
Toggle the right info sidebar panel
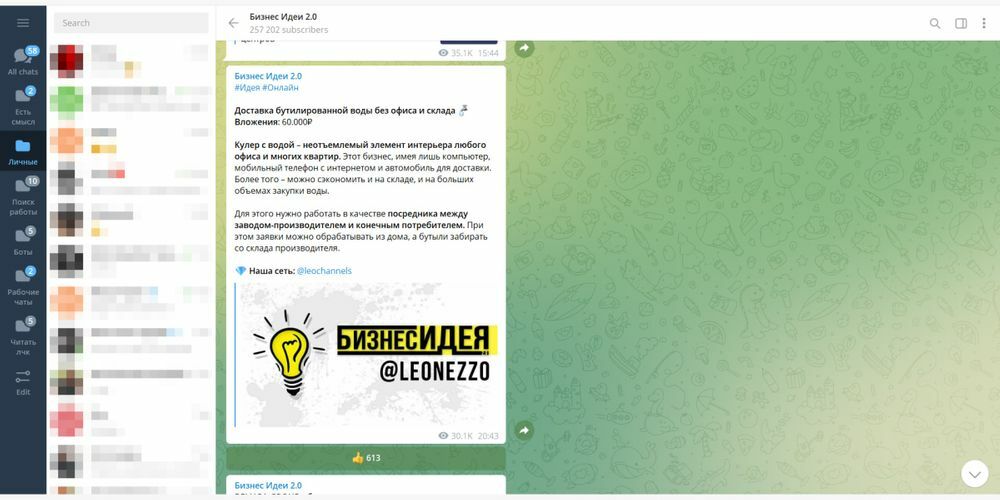(x=960, y=24)
